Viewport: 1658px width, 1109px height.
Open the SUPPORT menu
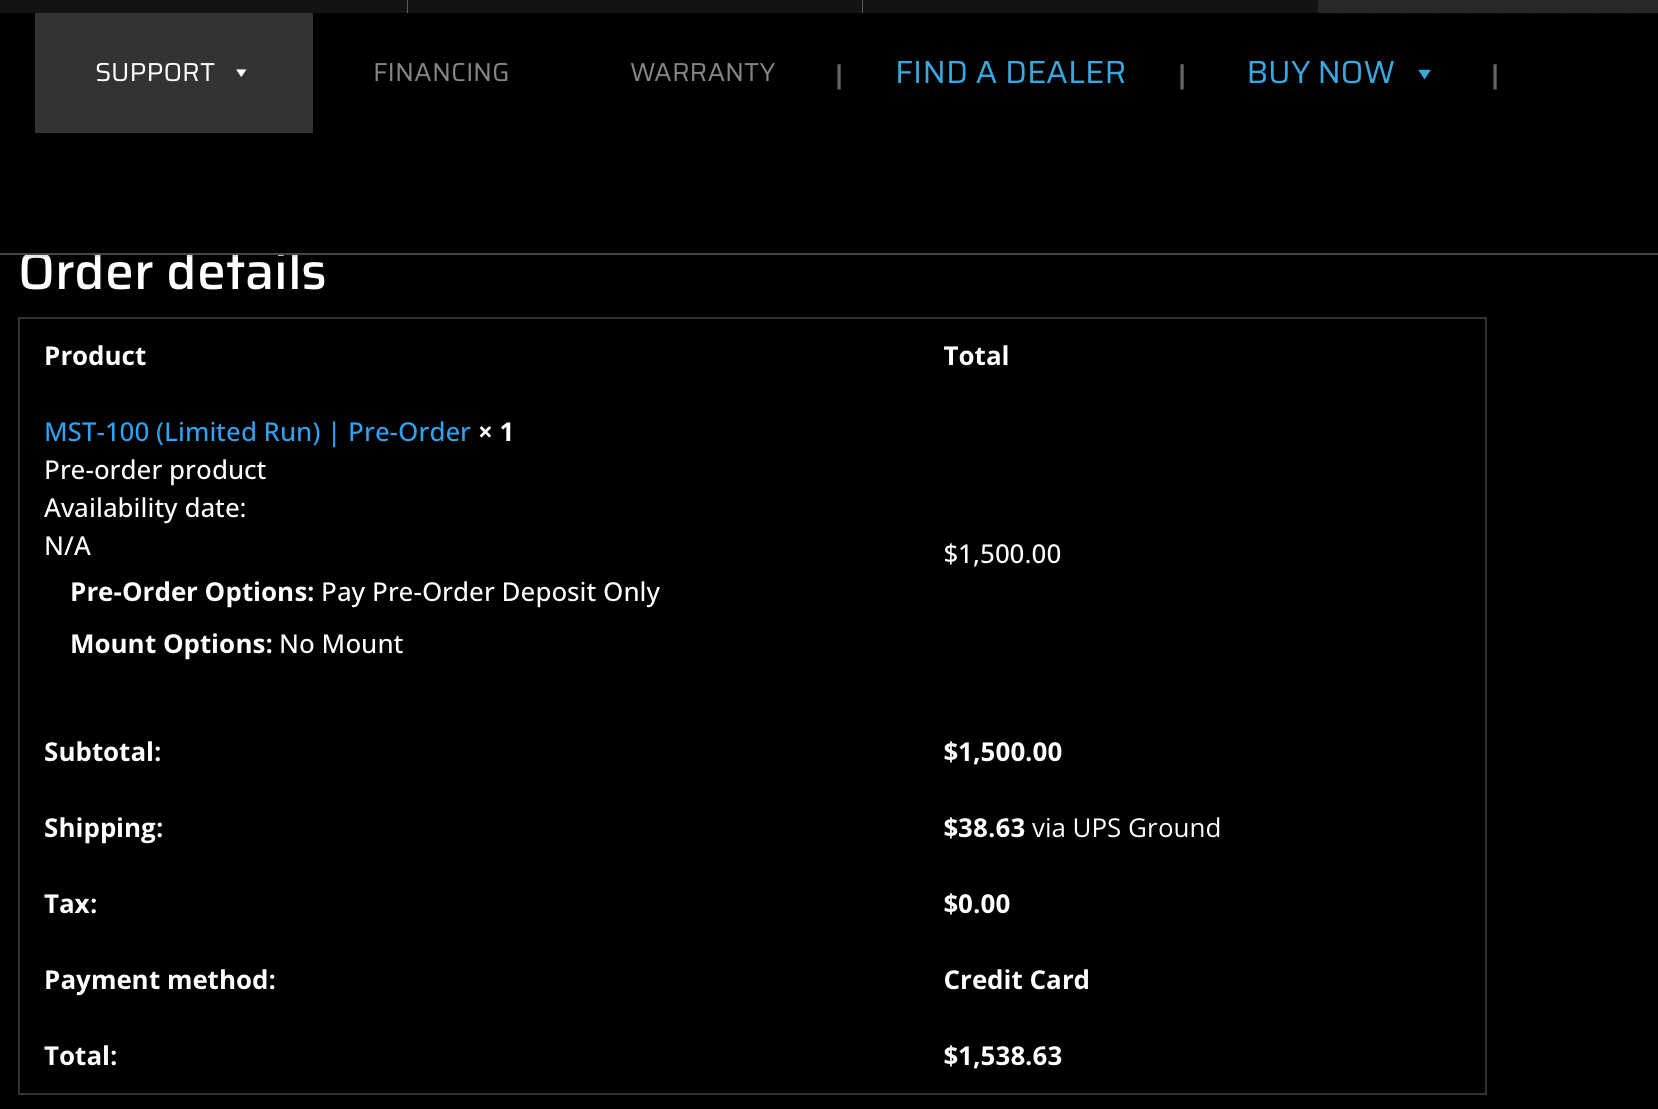click(155, 73)
